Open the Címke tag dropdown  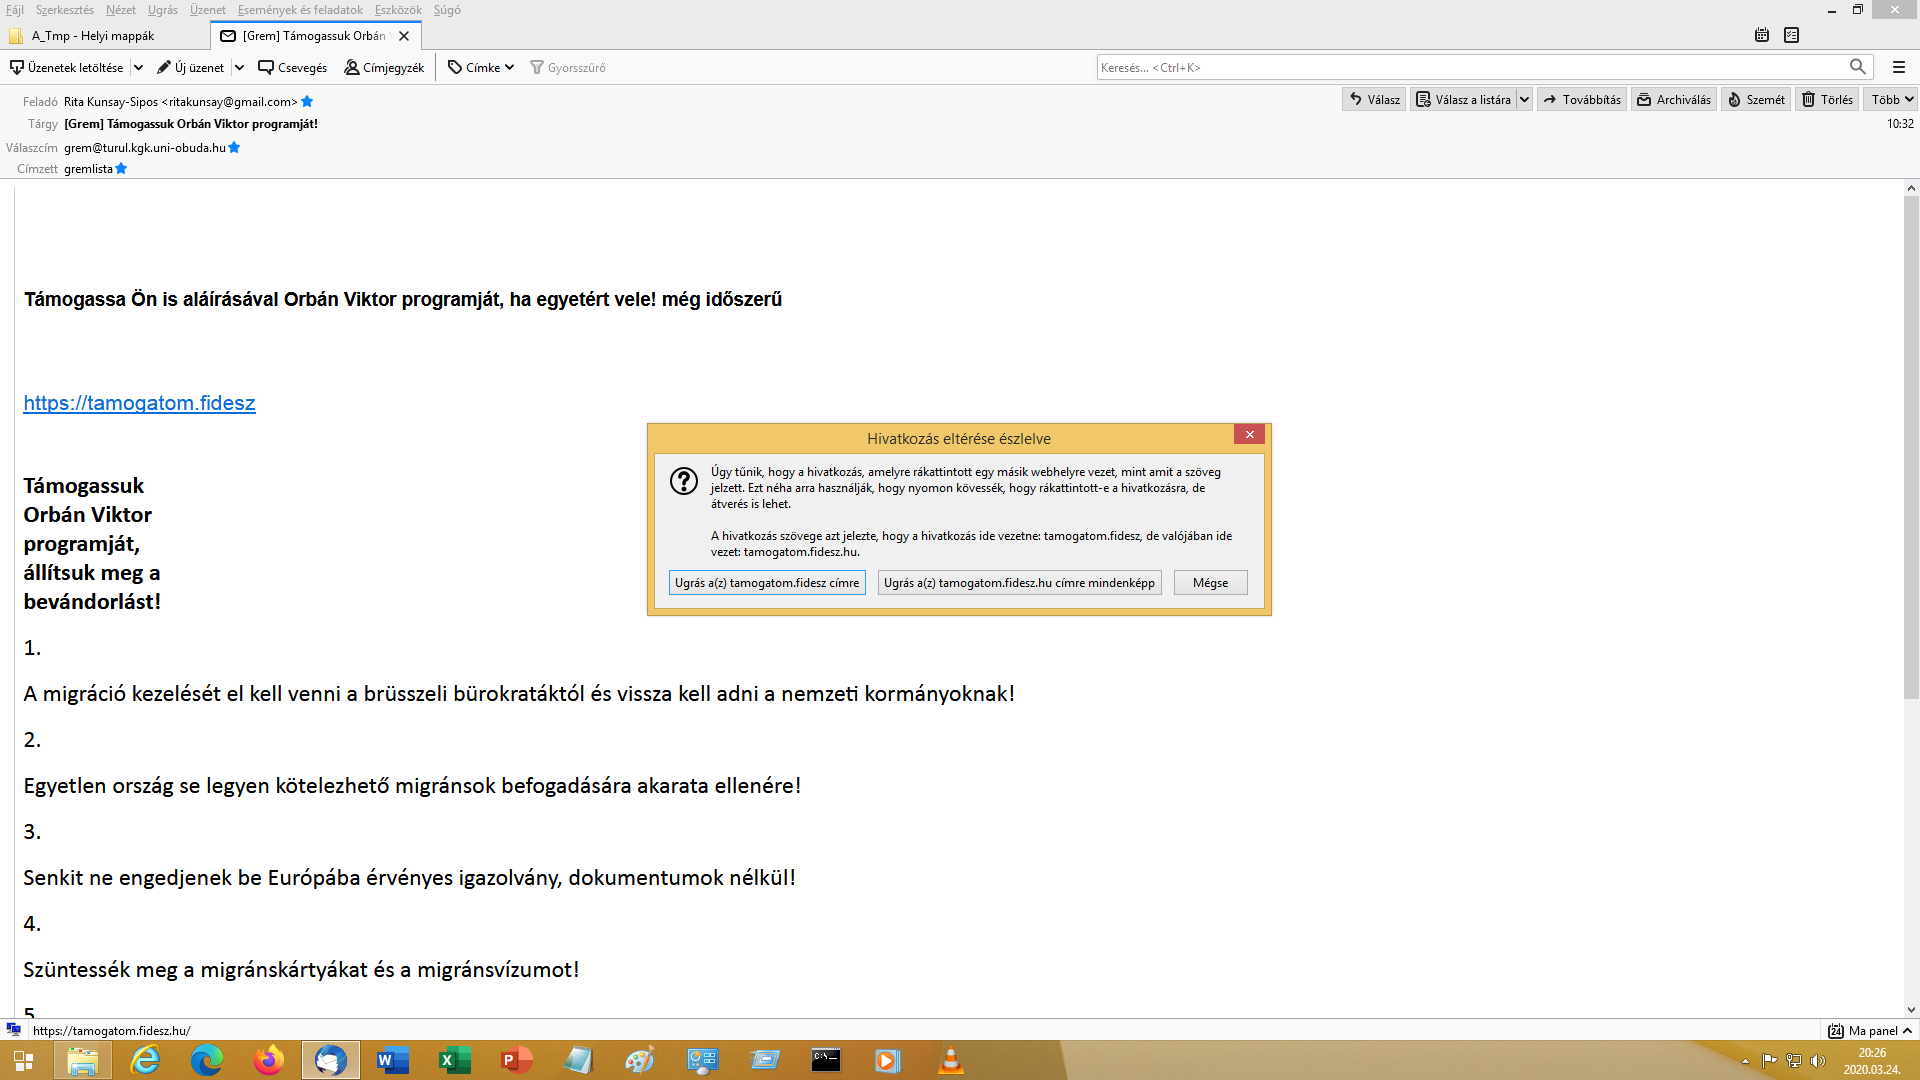pos(480,67)
